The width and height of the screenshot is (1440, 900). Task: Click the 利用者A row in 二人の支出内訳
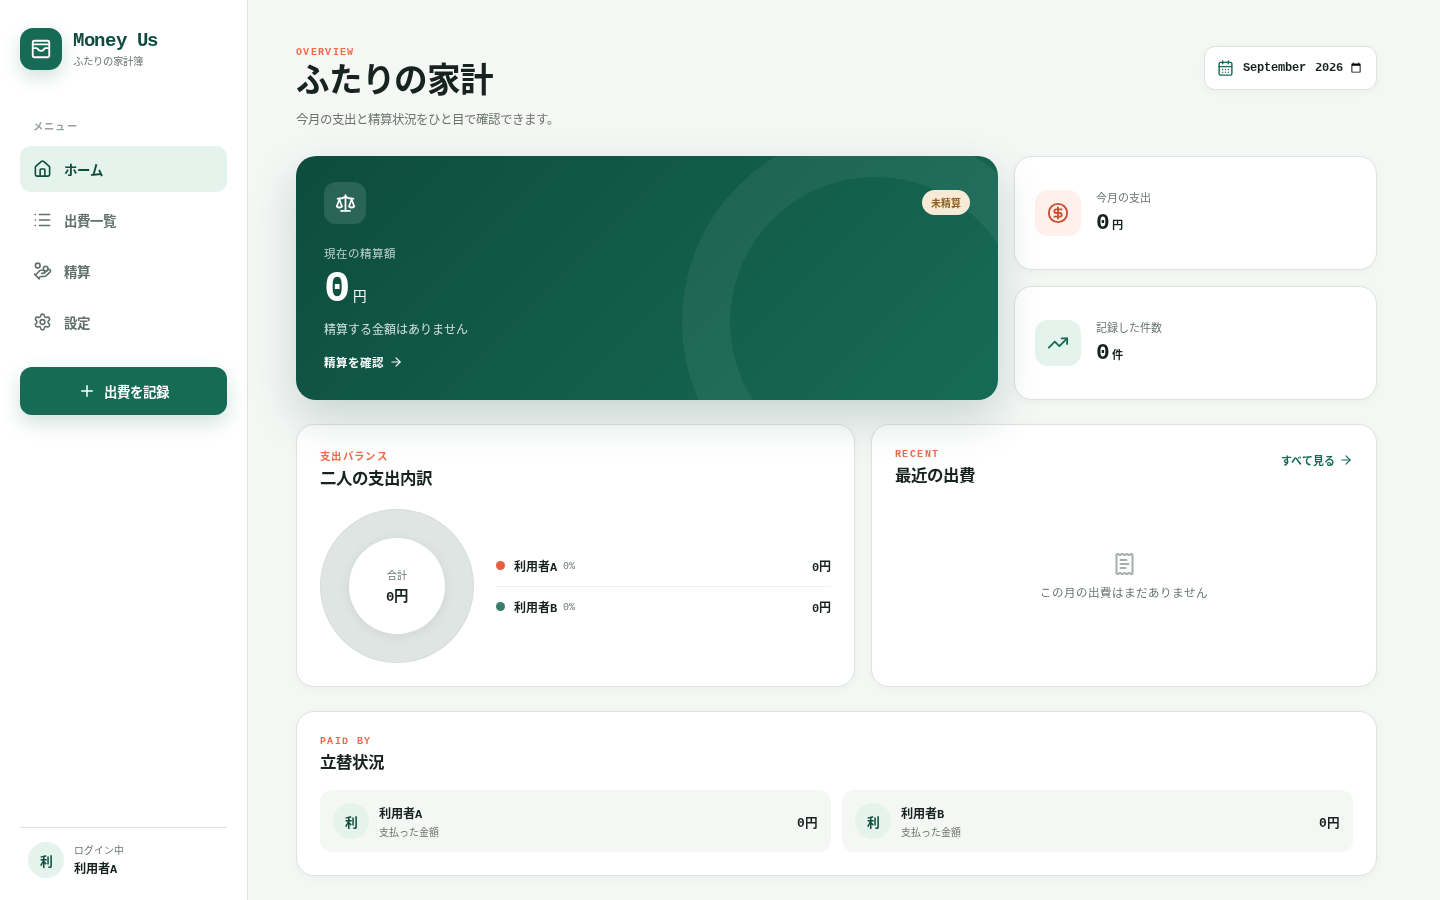pos(663,566)
